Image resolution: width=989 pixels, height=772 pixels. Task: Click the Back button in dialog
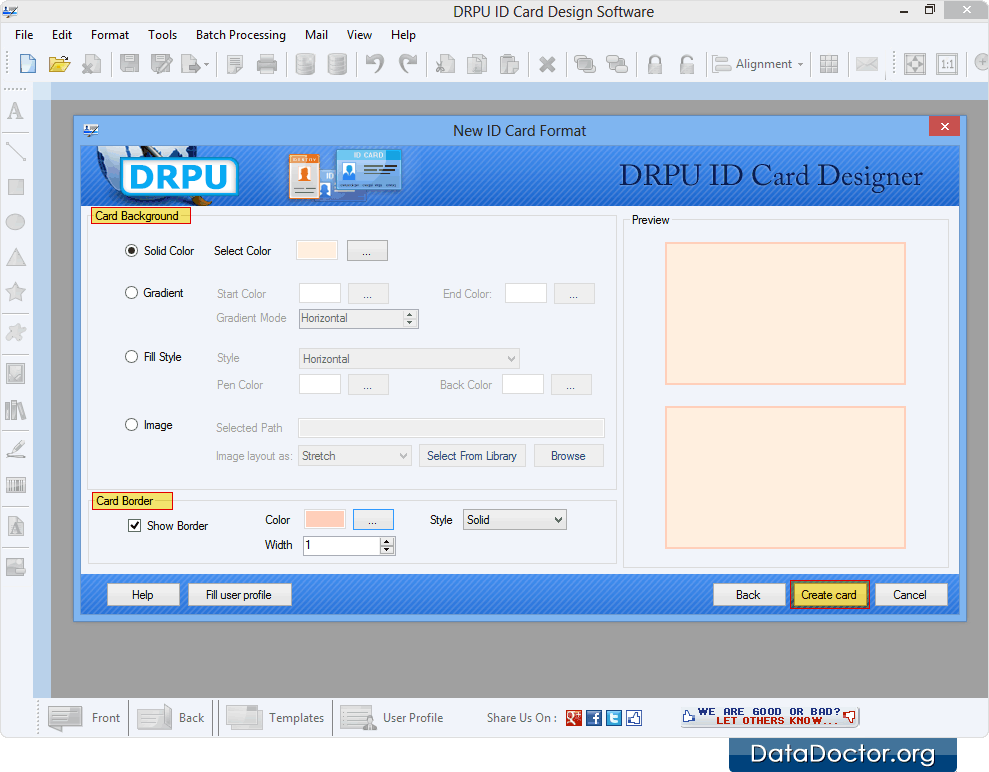point(748,595)
